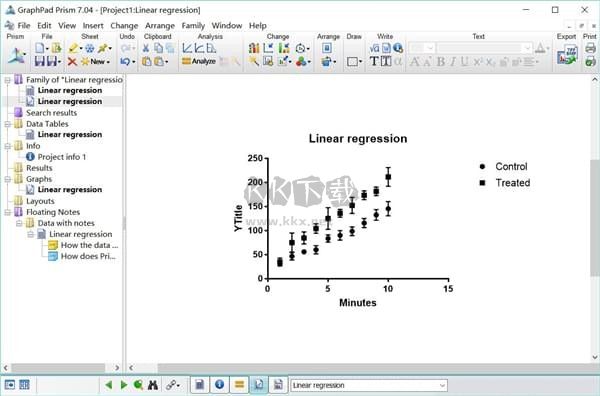Image resolution: width=600 pixels, height=396 pixels.
Task: Collapse the Data Tables folder
Action: tap(7, 124)
